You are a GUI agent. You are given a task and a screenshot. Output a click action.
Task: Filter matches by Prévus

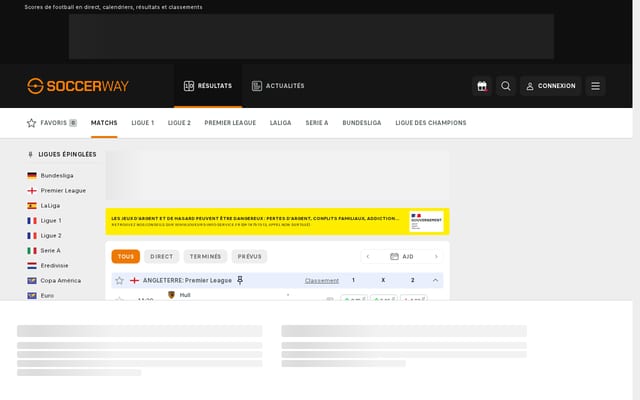[249, 256]
